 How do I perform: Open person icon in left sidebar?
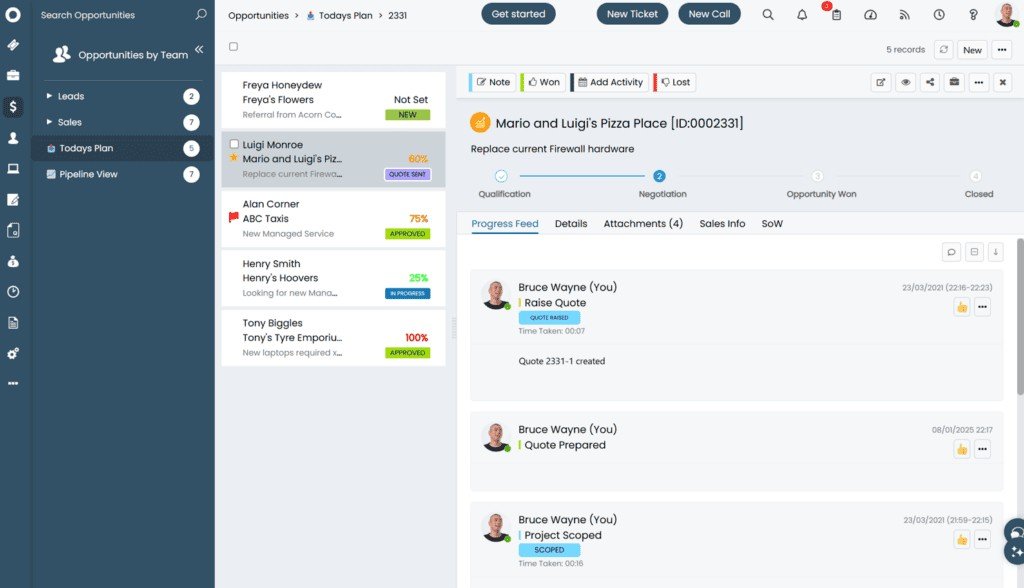coord(12,138)
